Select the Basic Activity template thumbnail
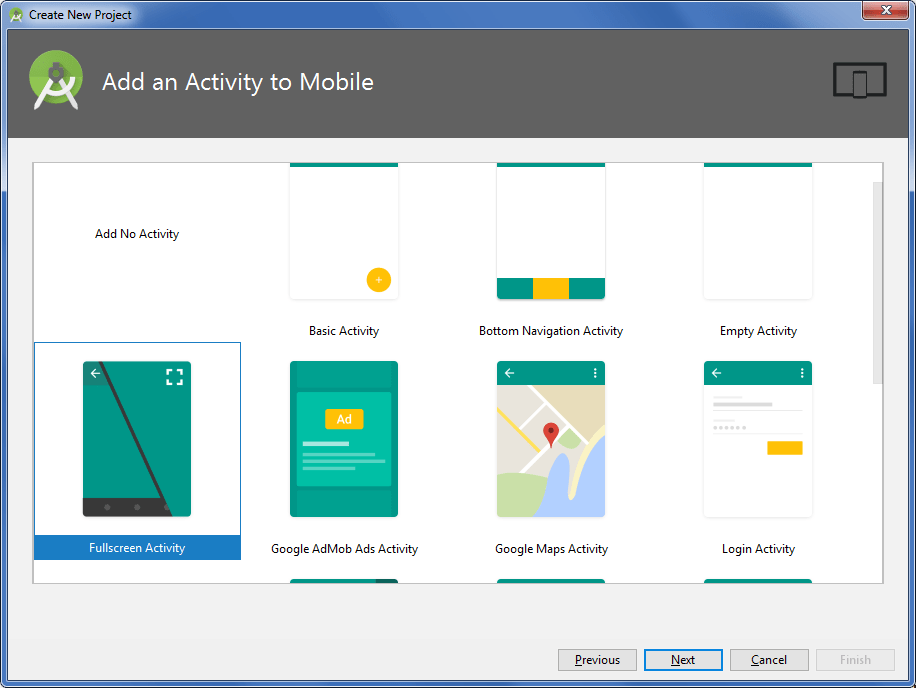The image size is (916, 688). coord(344,231)
